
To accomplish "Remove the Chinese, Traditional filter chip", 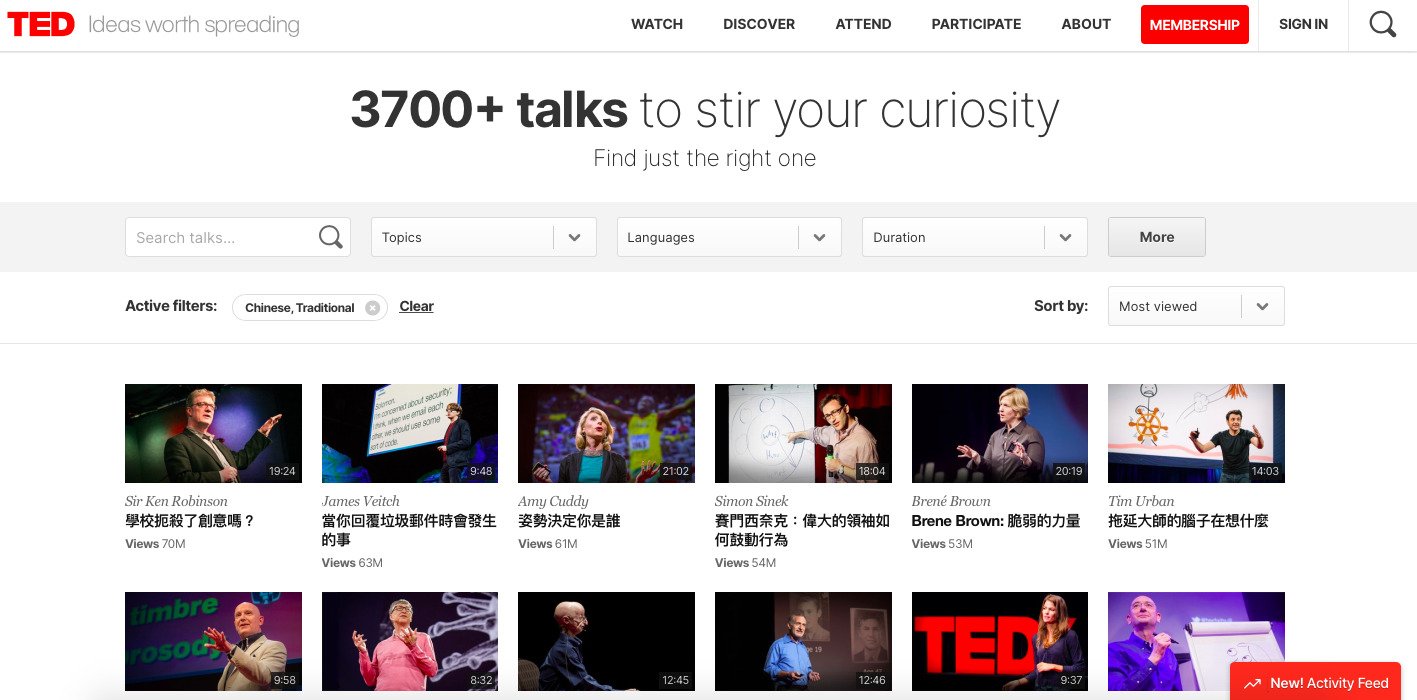I will (x=372, y=308).
